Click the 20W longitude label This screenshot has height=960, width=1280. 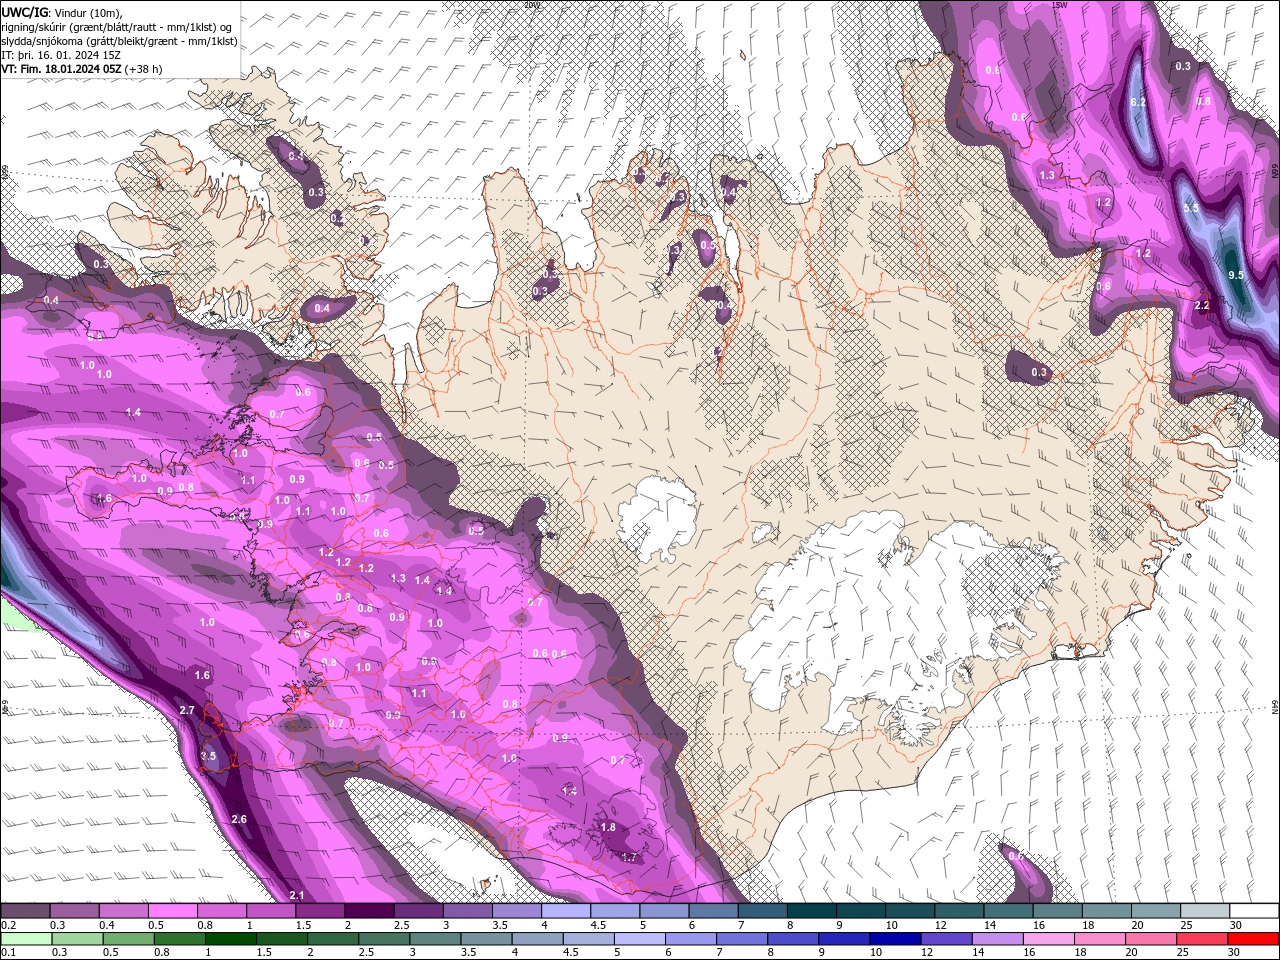[530, 5]
